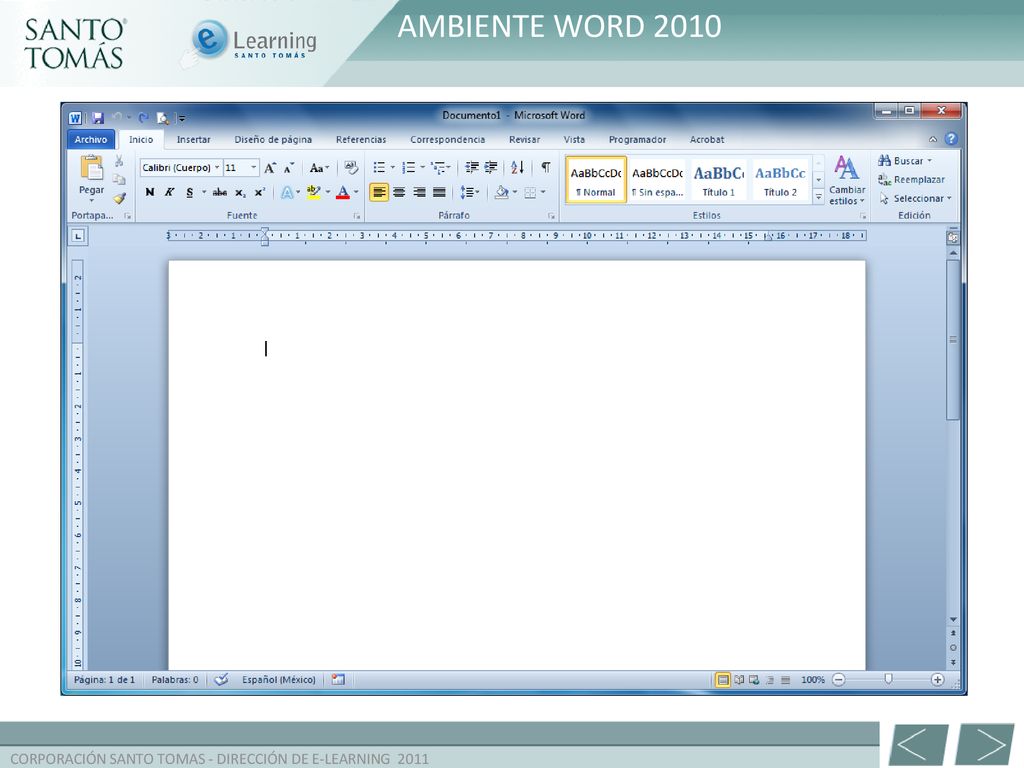Select Justify paragraph alignment
This screenshot has height=768, width=1024.
coord(440,192)
